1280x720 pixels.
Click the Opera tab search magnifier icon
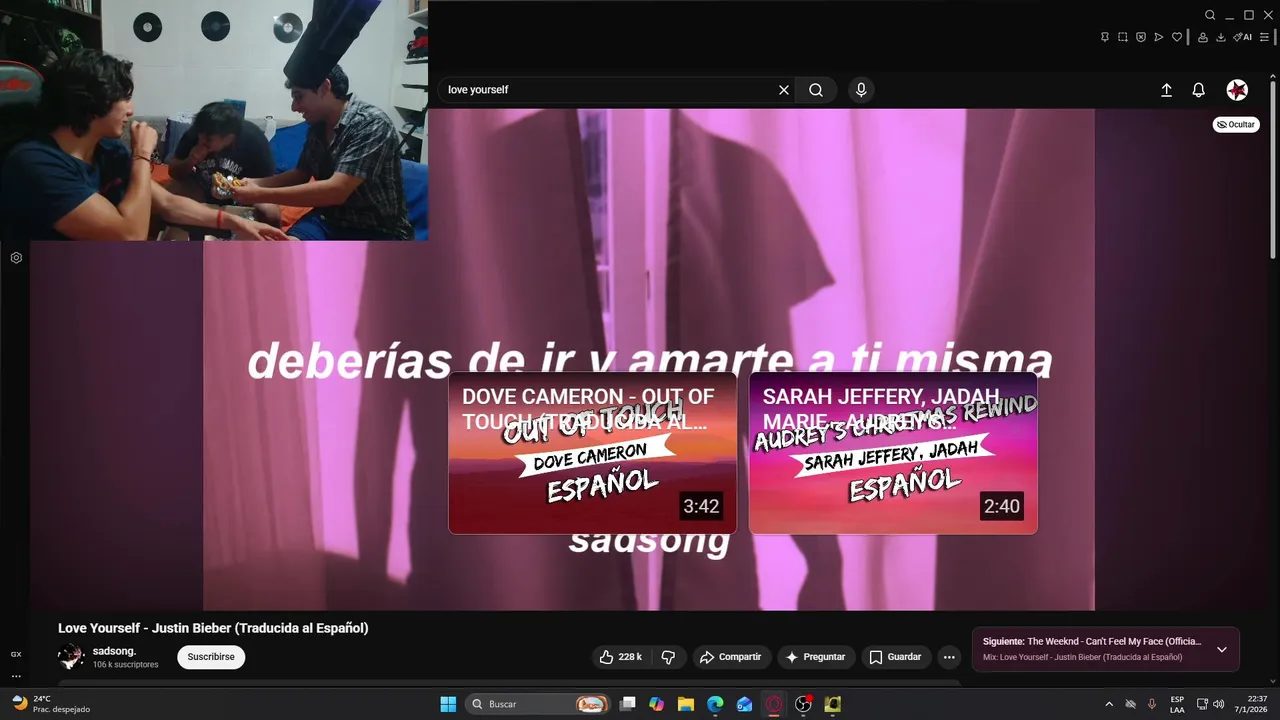tap(1210, 15)
